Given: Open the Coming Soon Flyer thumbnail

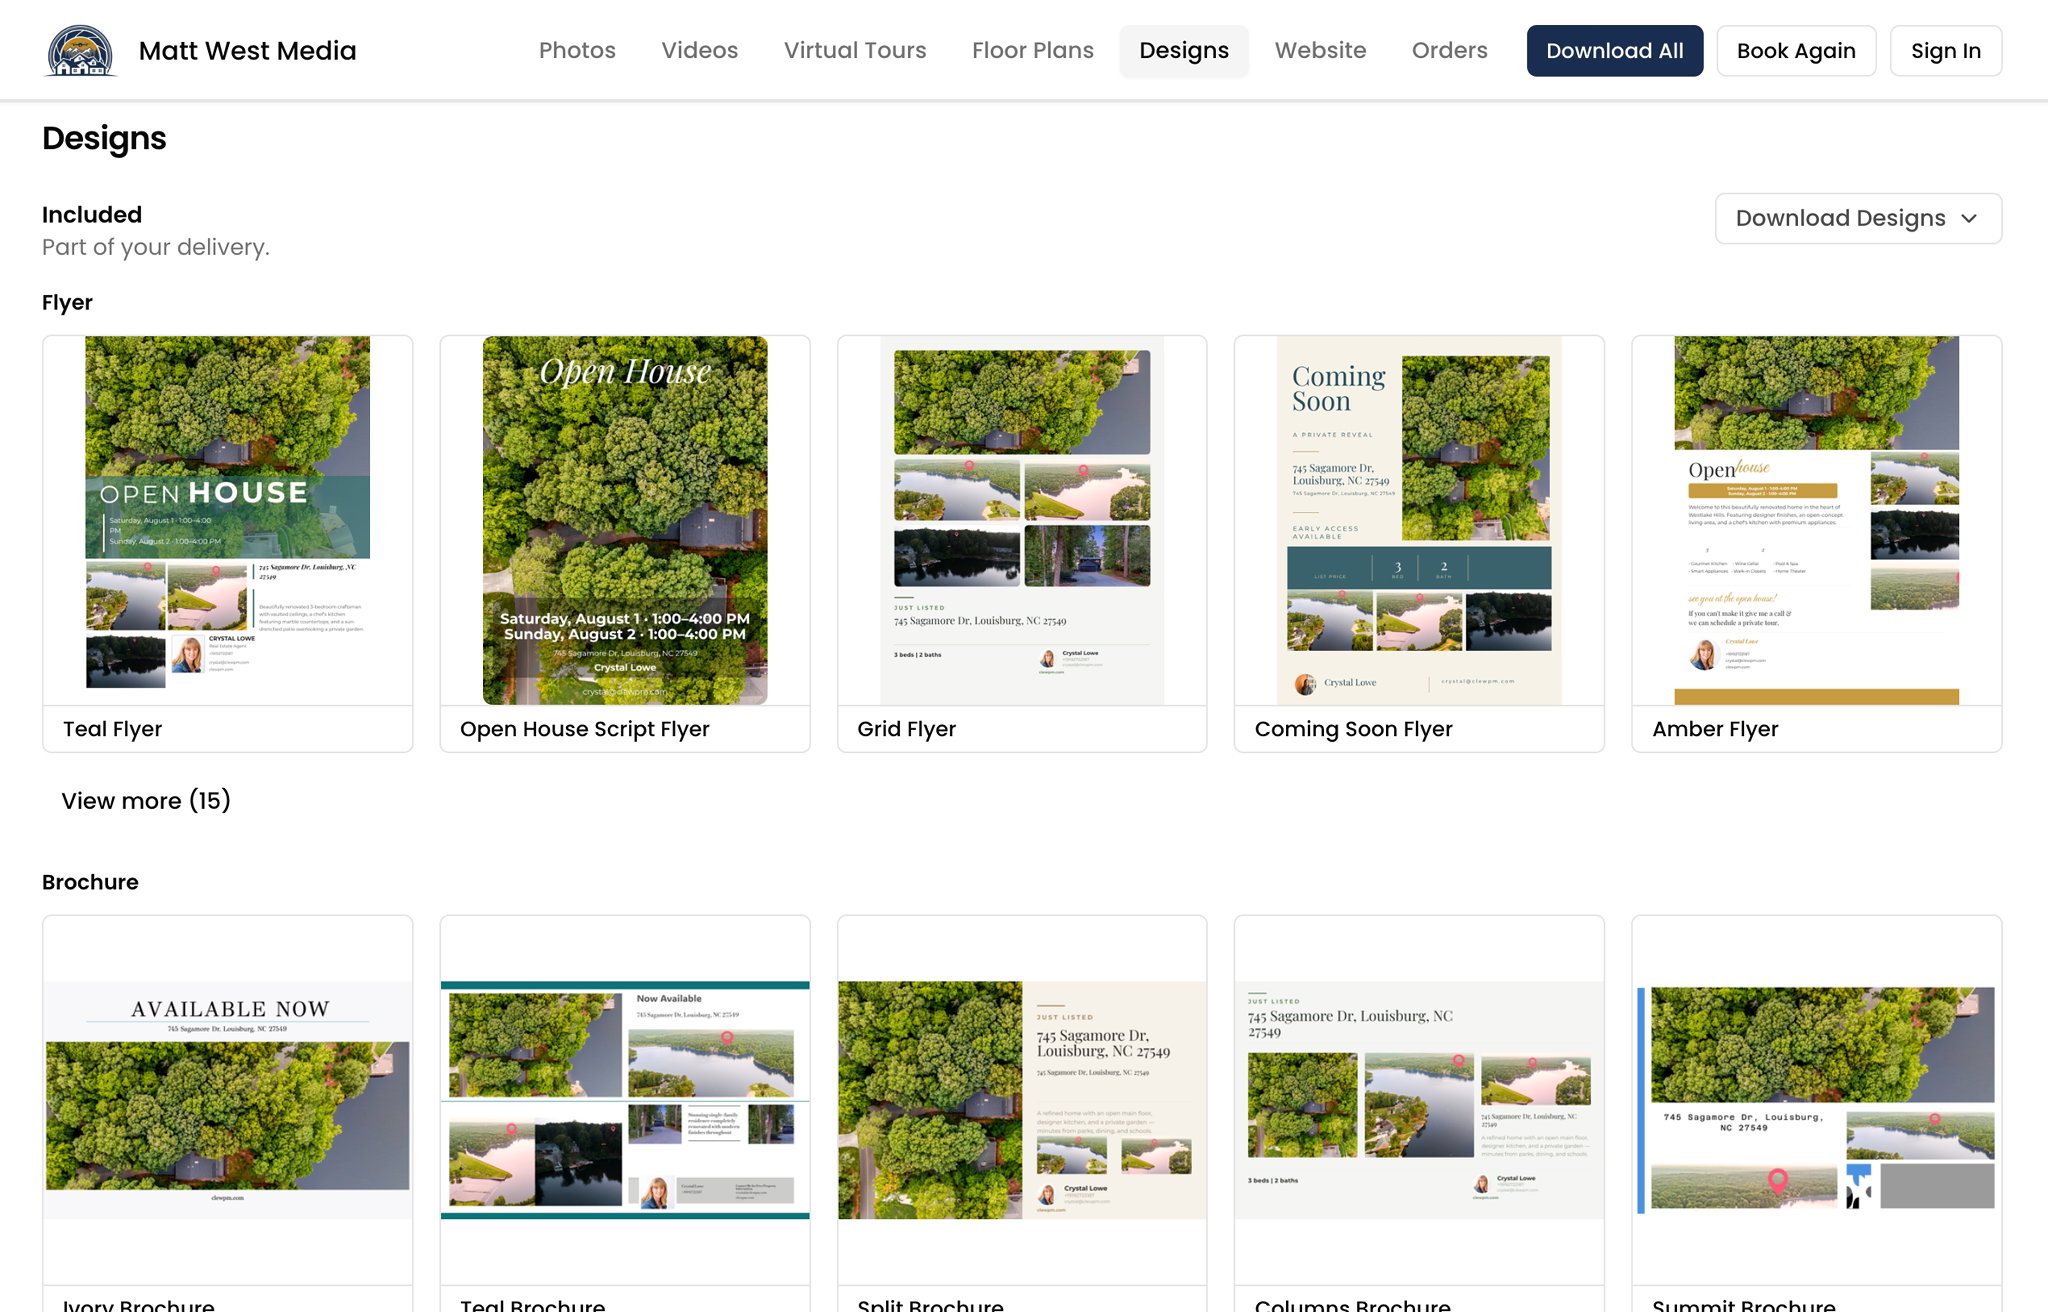Looking at the screenshot, I should pos(1419,520).
